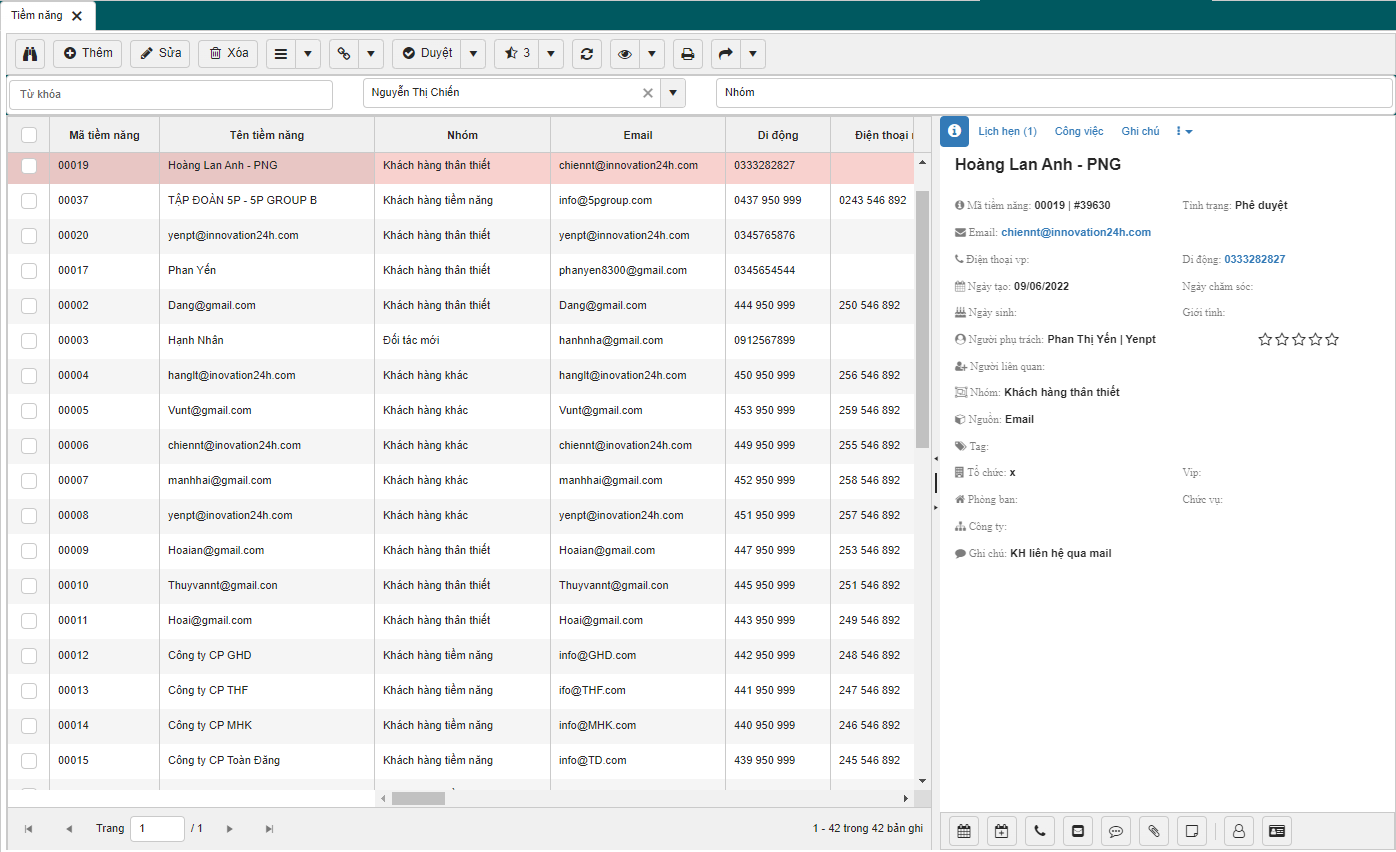Click the Duyệt approve button
Screen dimensions: 1396x852
(427, 54)
